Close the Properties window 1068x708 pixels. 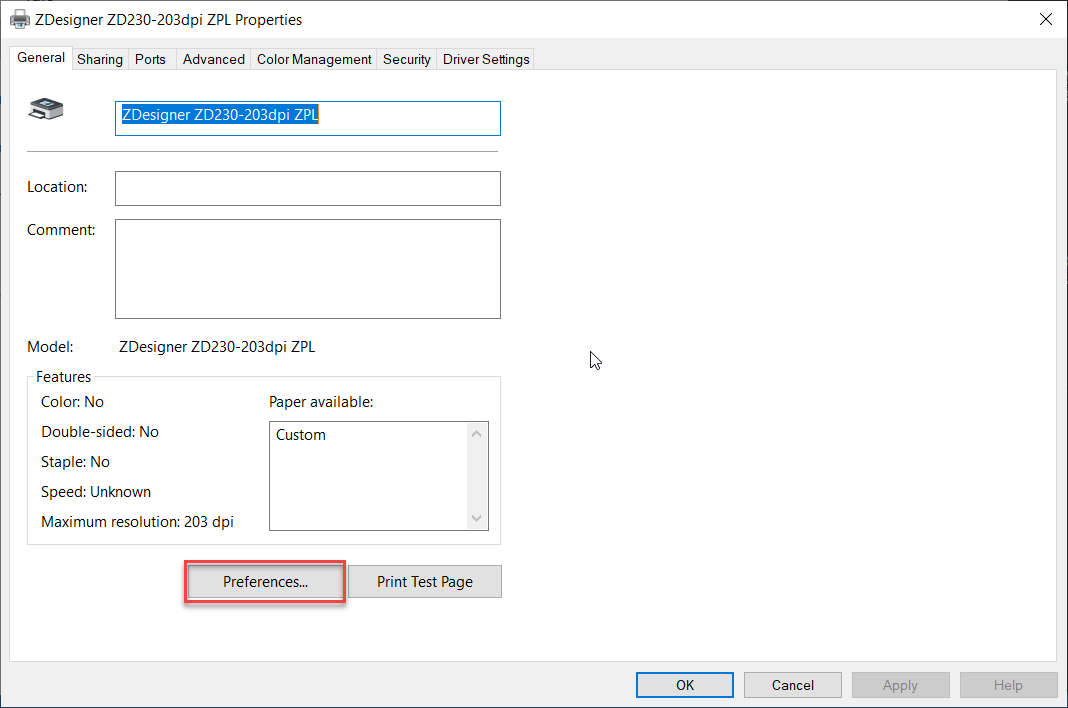(1046, 19)
